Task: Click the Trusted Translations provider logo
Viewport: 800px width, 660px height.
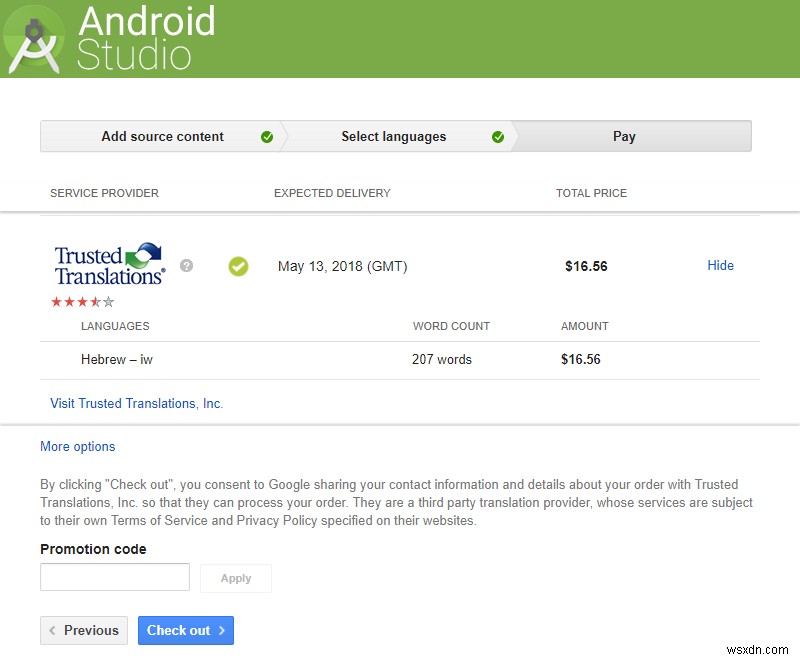Action: 108,263
